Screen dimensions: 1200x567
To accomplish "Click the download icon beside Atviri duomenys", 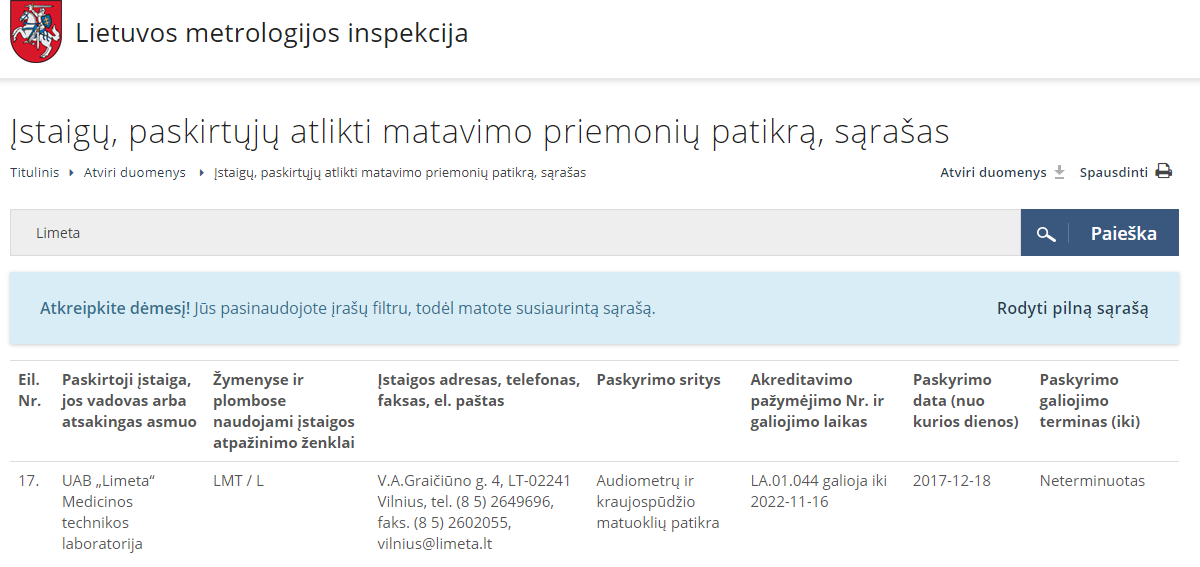I will click(1060, 172).
